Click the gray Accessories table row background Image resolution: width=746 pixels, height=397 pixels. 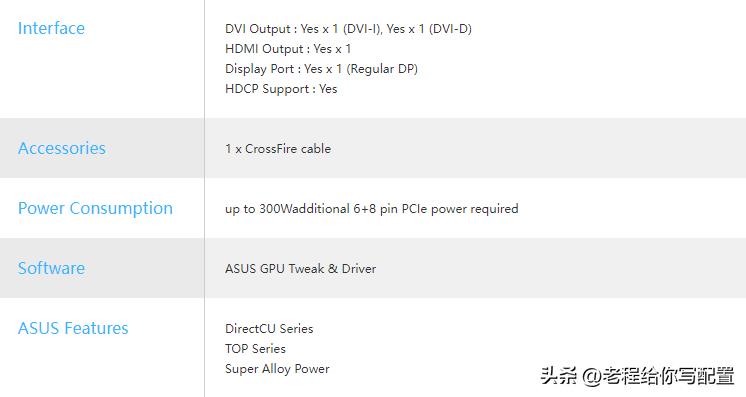click(x=373, y=148)
